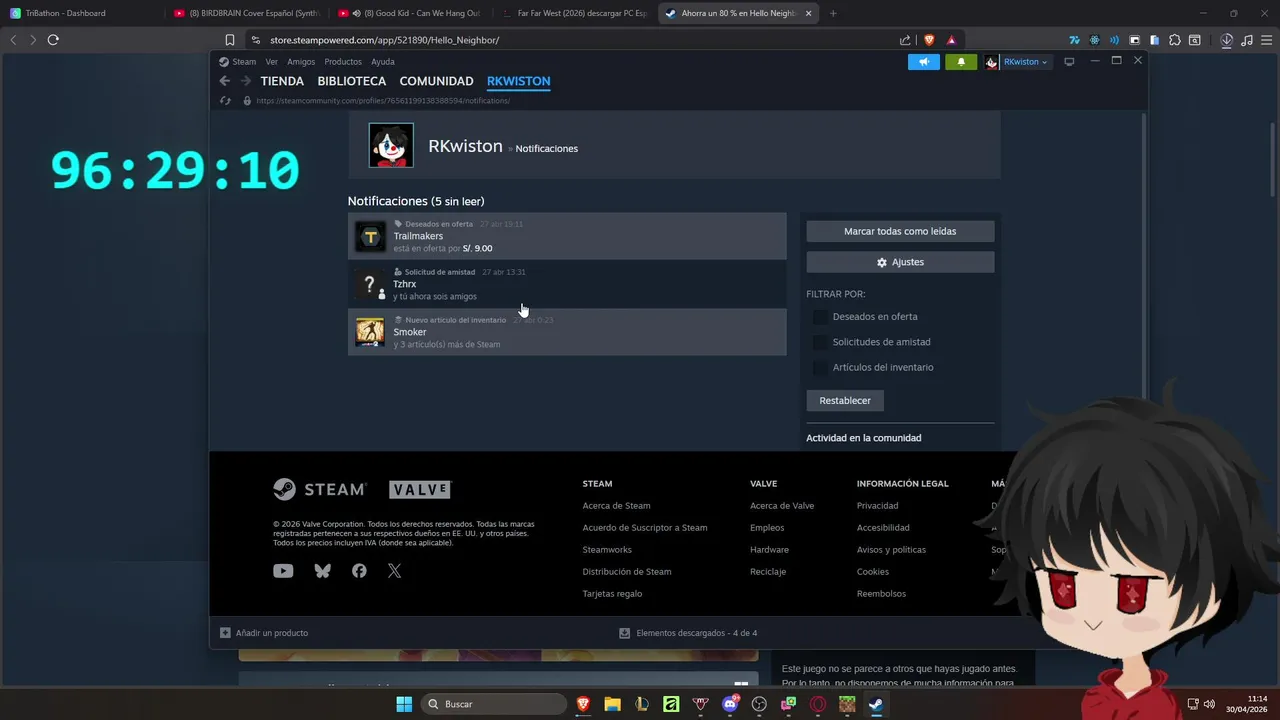Viewport: 1280px width, 720px height.
Task: Open the Steamworks footer link
Action: pos(607,550)
